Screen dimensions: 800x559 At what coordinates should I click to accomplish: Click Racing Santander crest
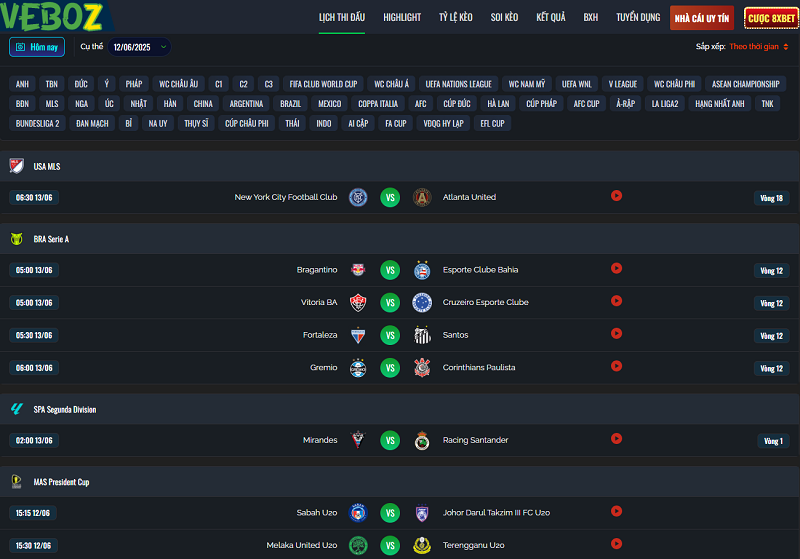coord(422,440)
